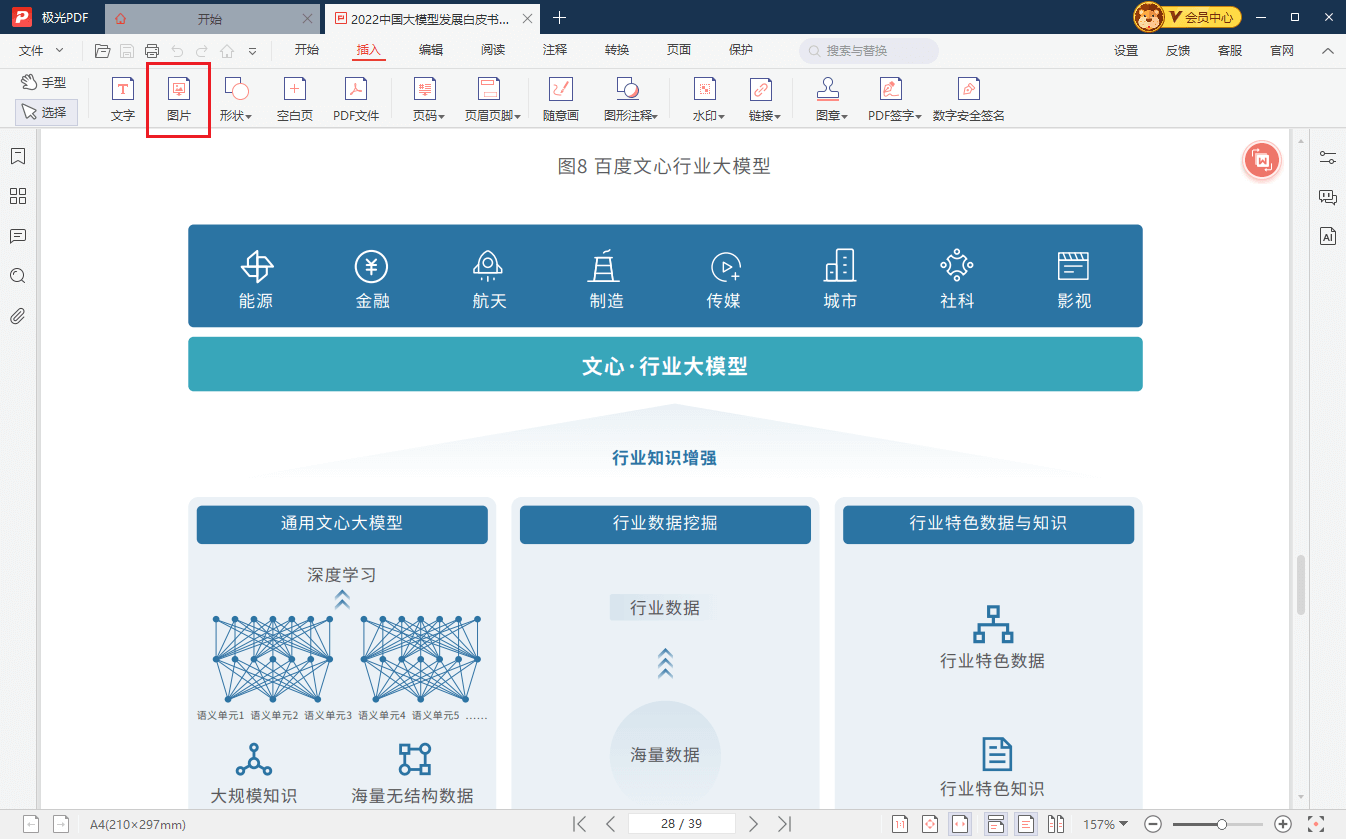Open the 设置 settings link
Viewport: 1346px width, 839px height.
tap(1126, 51)
